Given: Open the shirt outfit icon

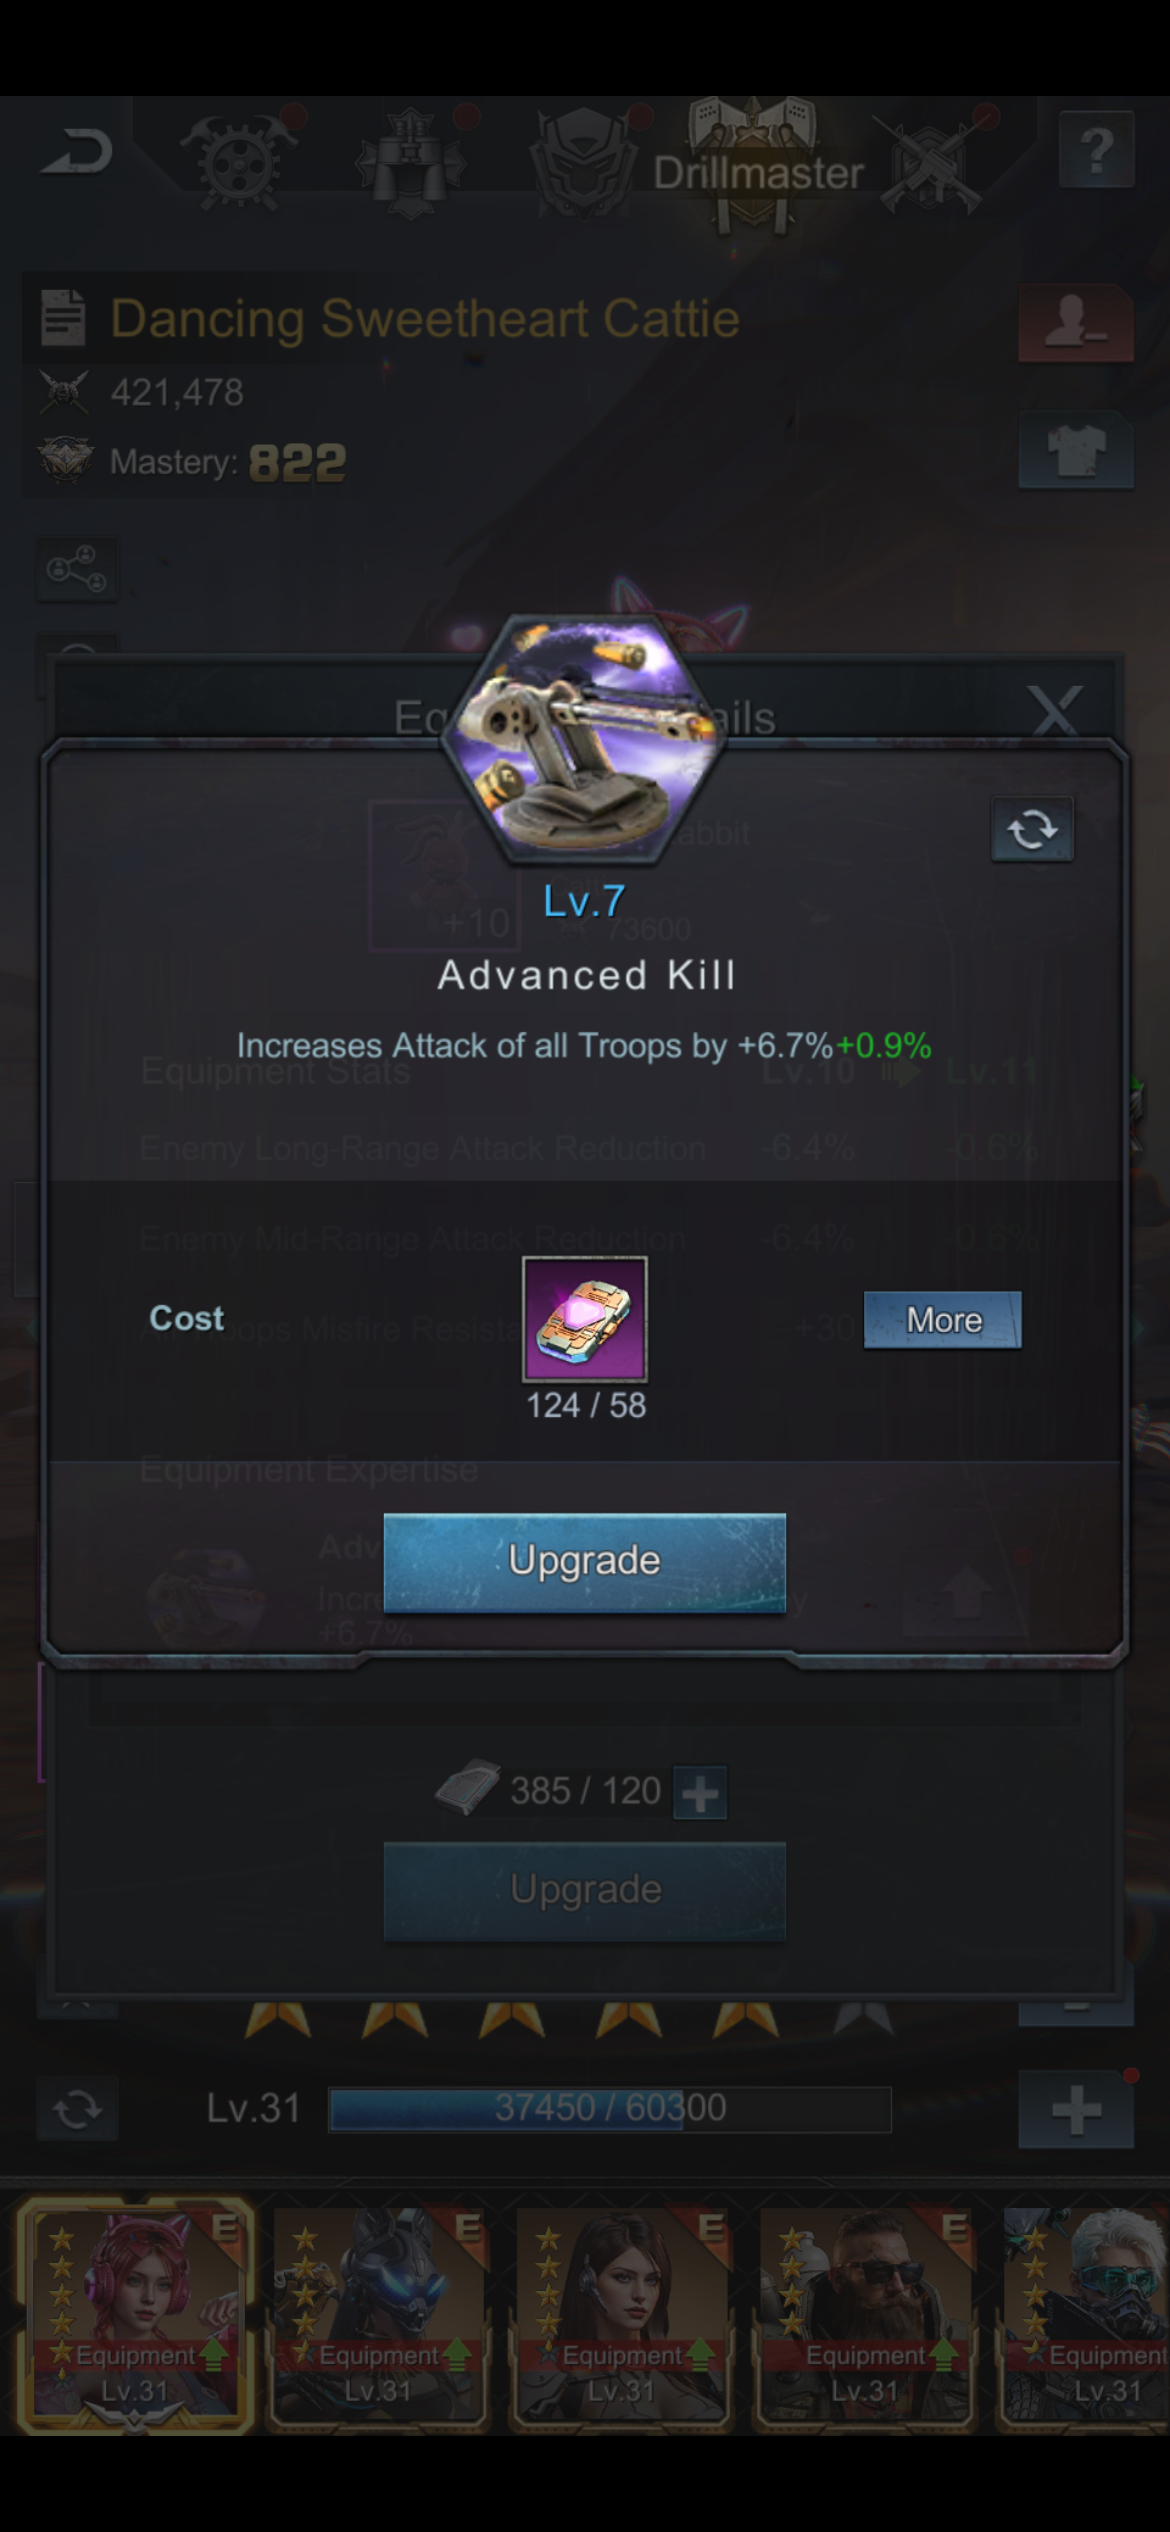Looking at the screenshot, I should (x=1076, y=450).
